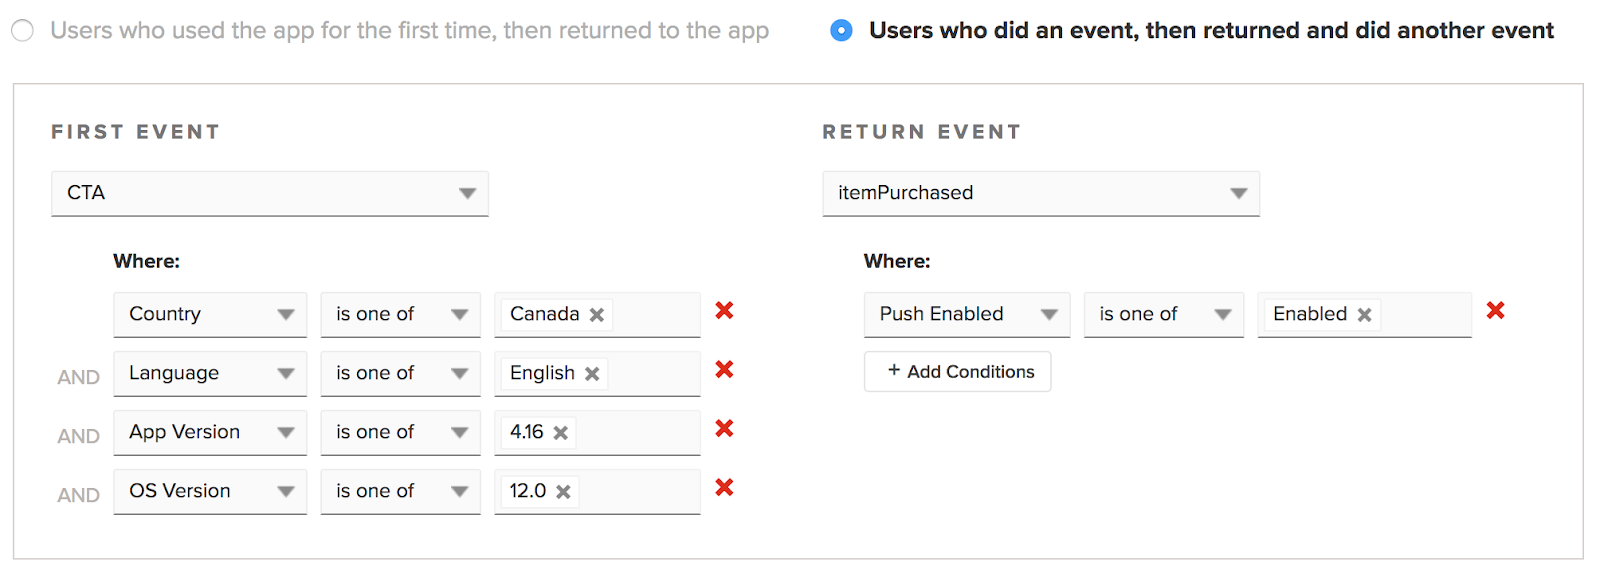
Task: Delete the Push Enabled condition row
Action: coord(1495,311)
